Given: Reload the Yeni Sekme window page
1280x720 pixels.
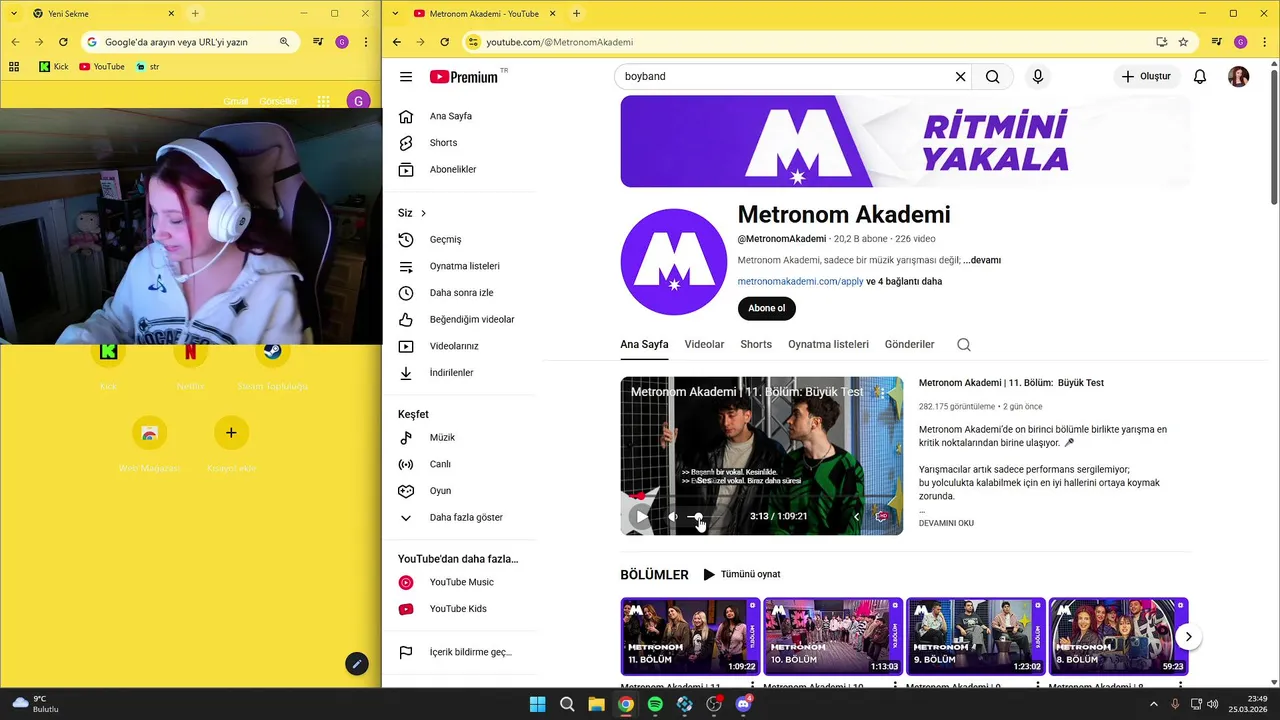Looking at the screenshot, I should (x=63, y=42).
